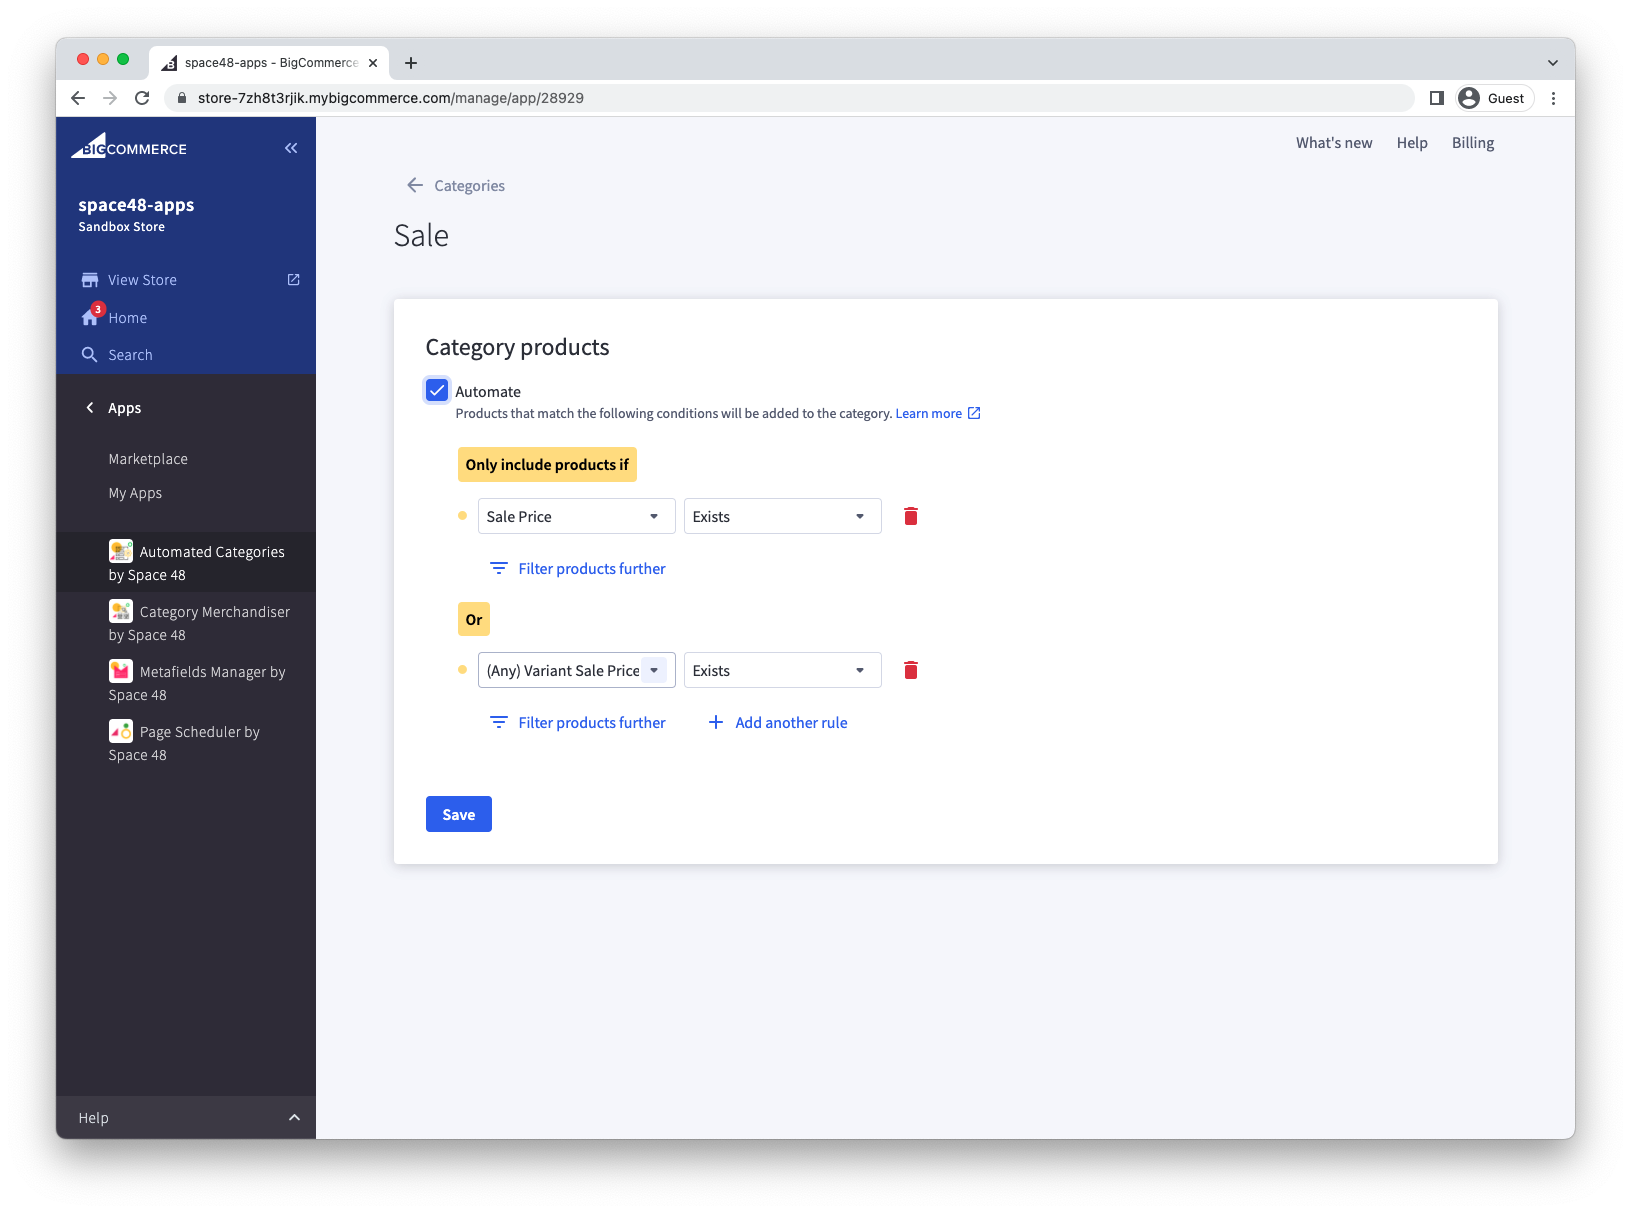Open Marketplace in the sidebar
The width and height of the screenshot is (1631, 1213).
148,459
